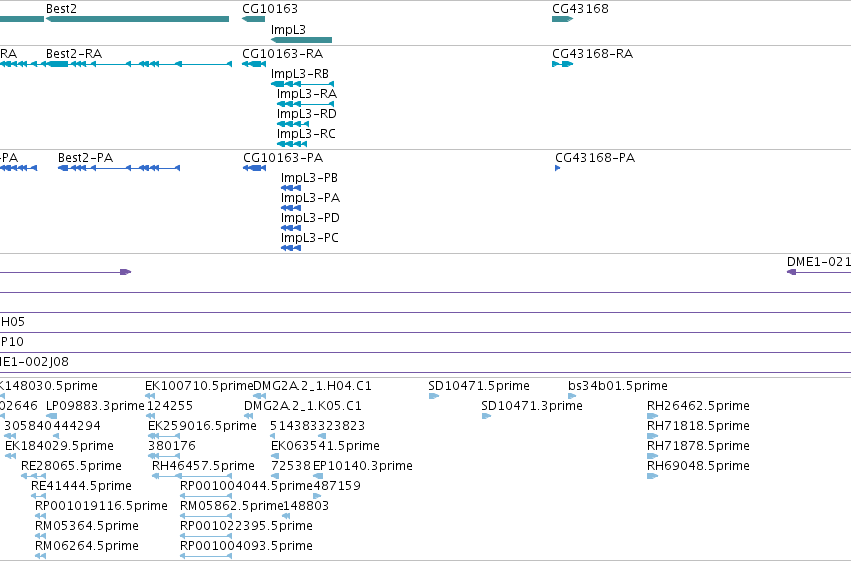
Task: Select the SD10471.3prime EST label
Action: [x=532, y=406]
